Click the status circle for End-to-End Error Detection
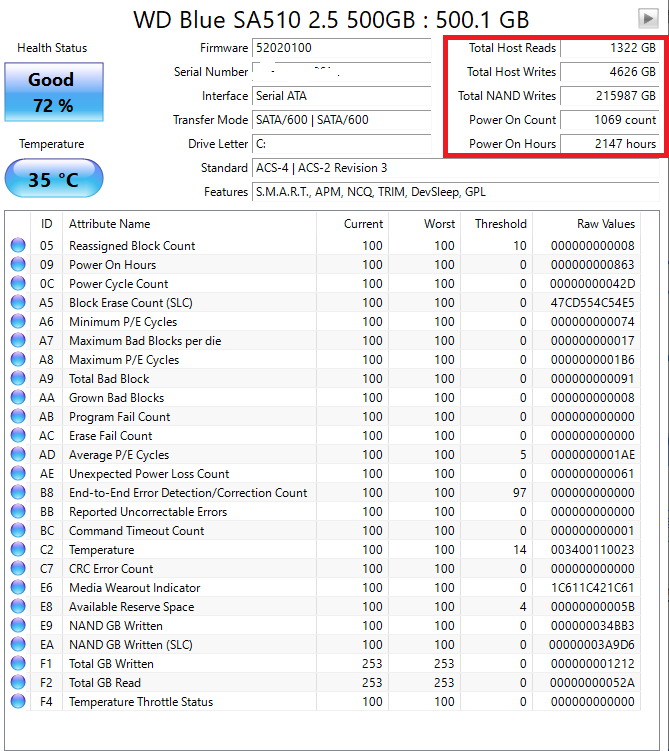 tap(18, 492)
